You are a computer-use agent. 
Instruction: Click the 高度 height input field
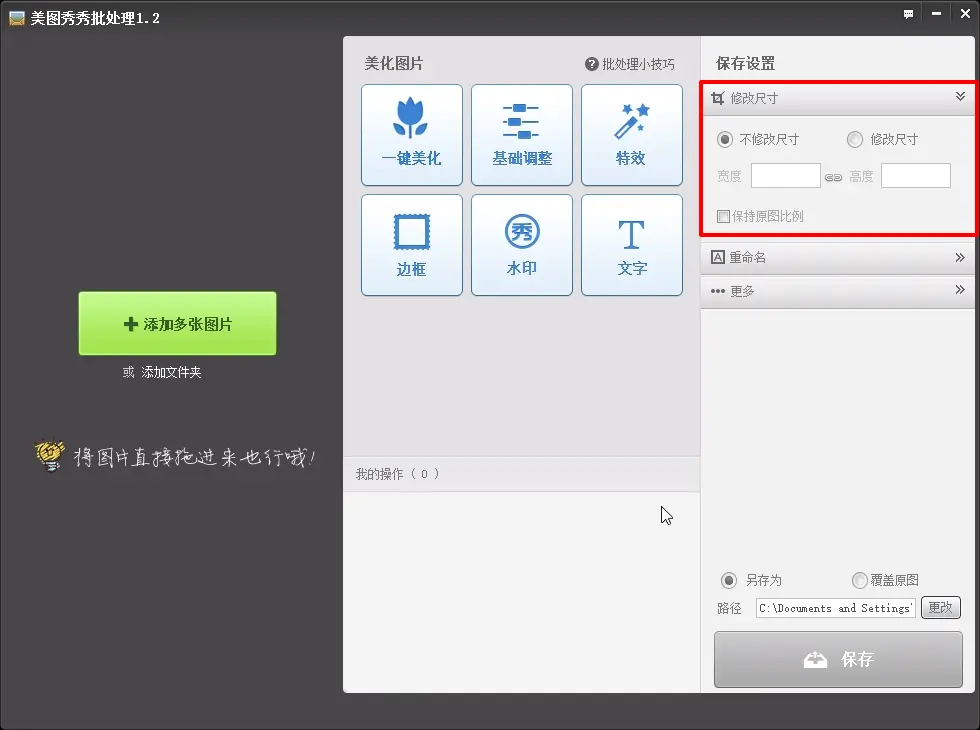916,176
